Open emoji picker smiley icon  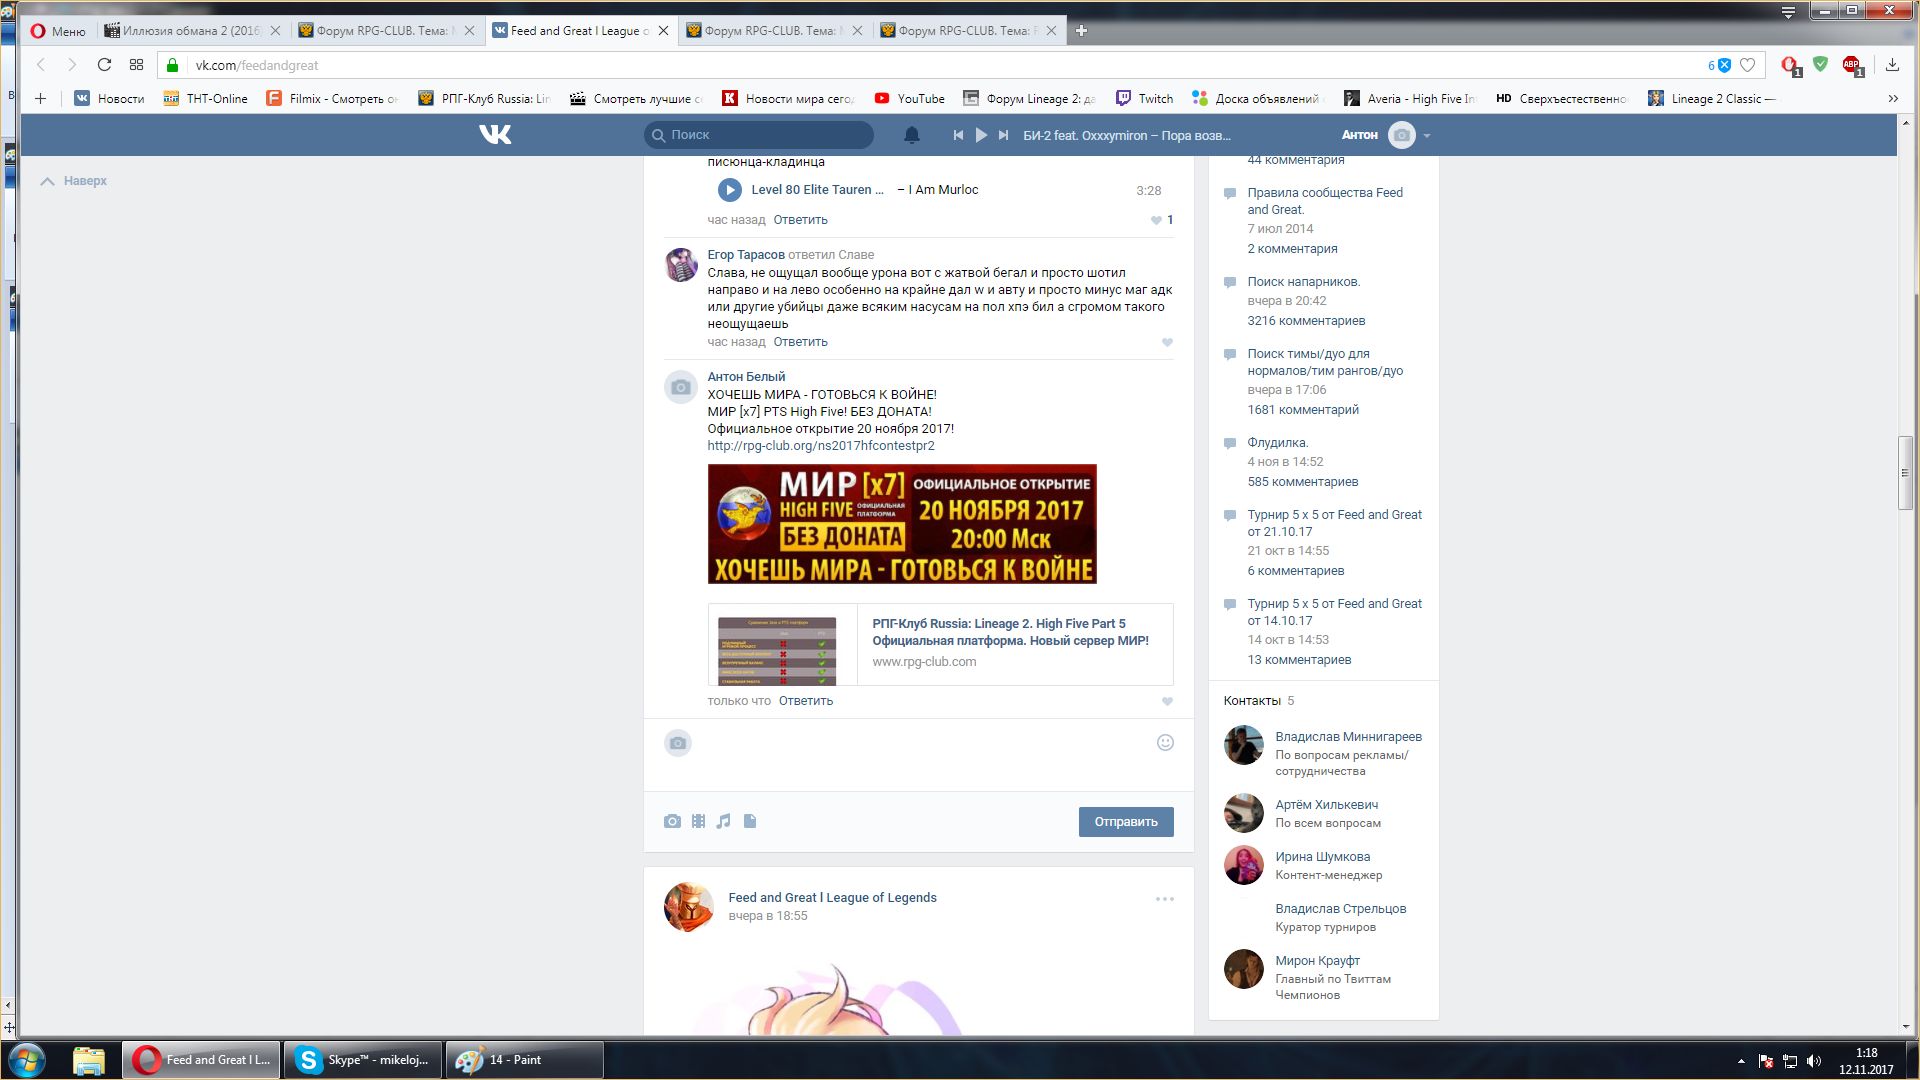tap(1165, 742)
